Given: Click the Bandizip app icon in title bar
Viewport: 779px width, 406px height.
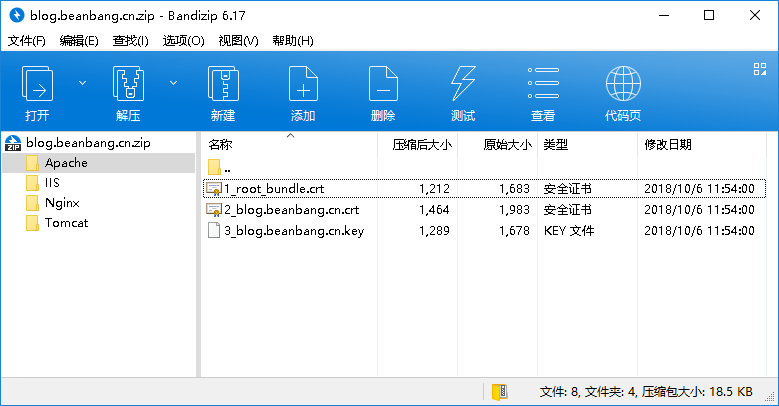Looking at the screenshot, I should pos(17,15).
